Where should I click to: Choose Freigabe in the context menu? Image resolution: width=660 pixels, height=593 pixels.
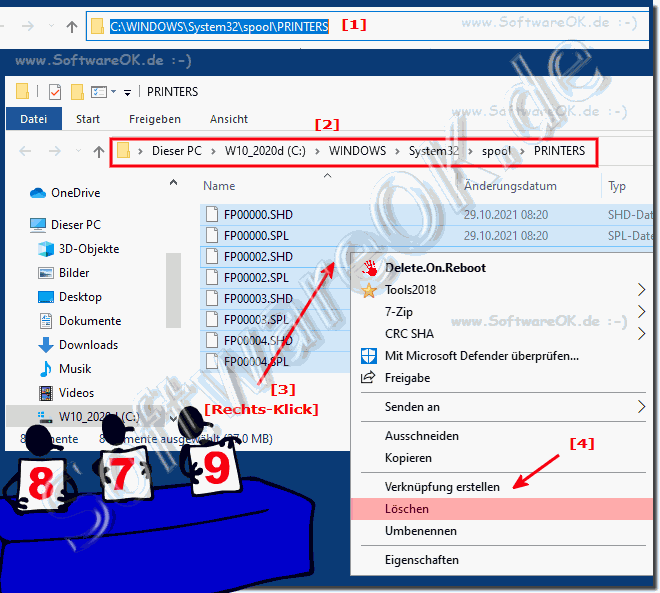502,378
